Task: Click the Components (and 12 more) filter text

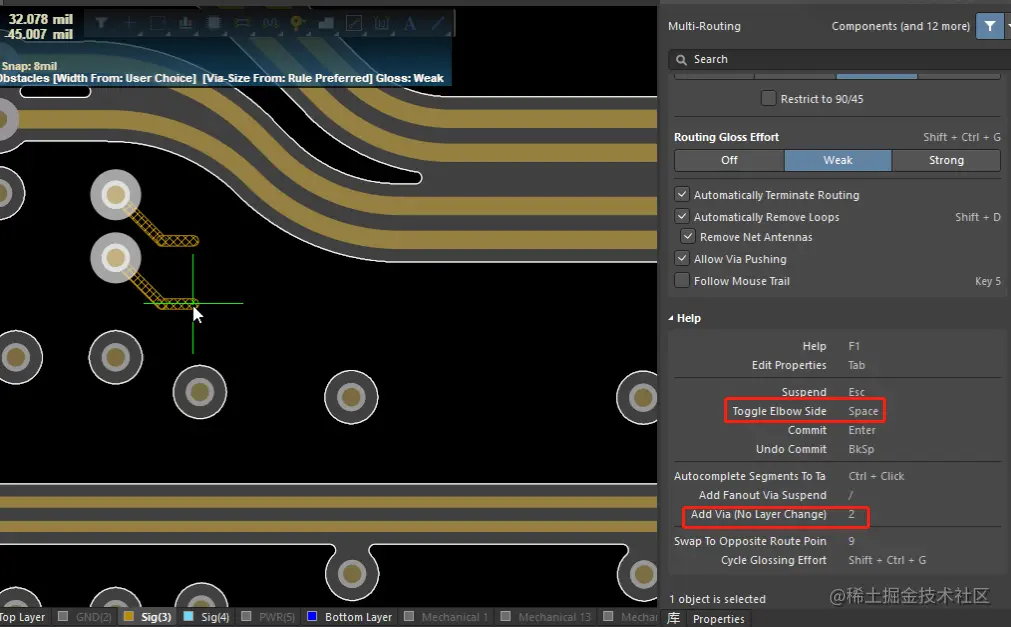Action: tap(900, 26)
